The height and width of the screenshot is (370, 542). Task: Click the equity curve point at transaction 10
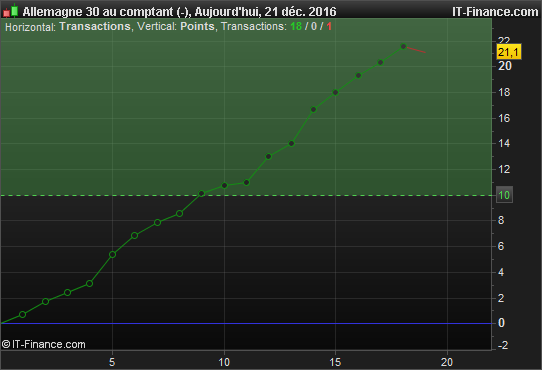point(224,186)
